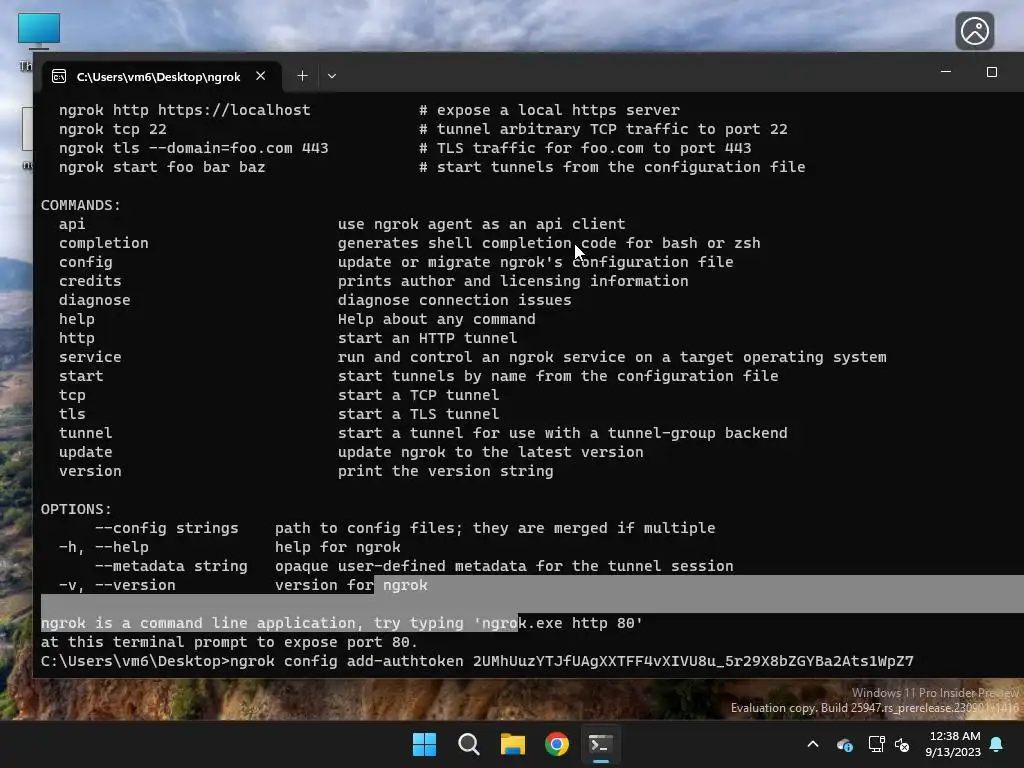The width and height of the screenshot is (1024, 768).
Task: Open taskbar Search
Action: (x=468, y=744)
